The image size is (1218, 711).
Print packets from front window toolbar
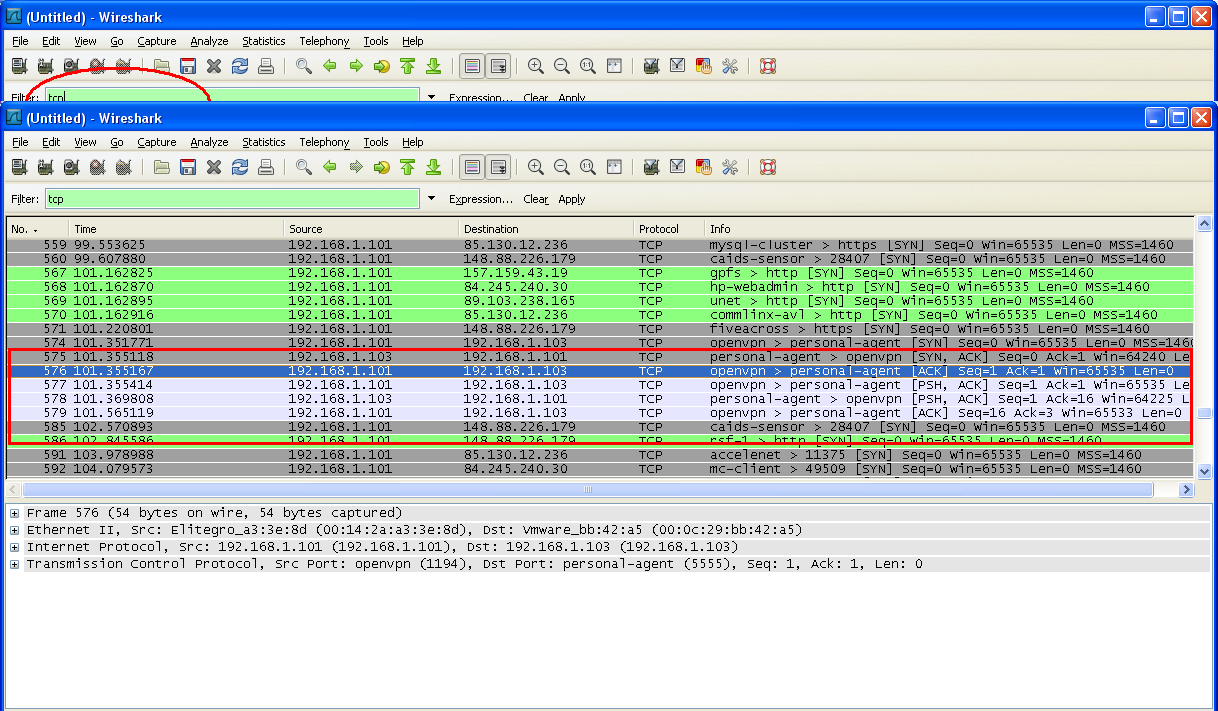point(265,167)
